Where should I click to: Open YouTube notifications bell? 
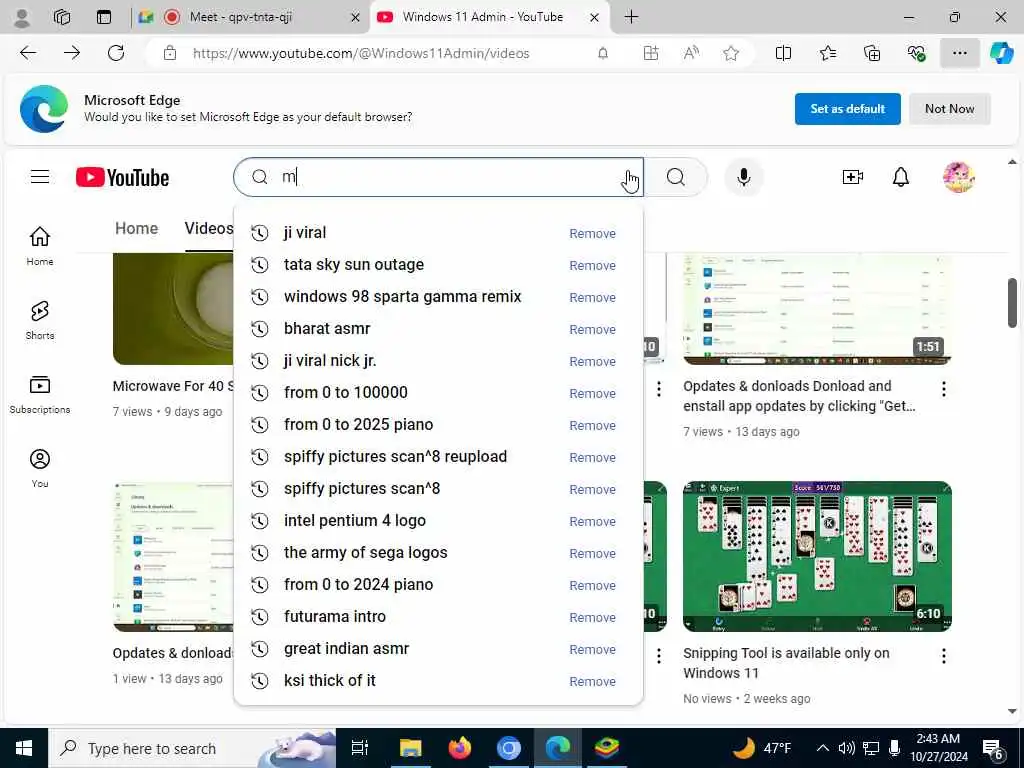(901, 177)
